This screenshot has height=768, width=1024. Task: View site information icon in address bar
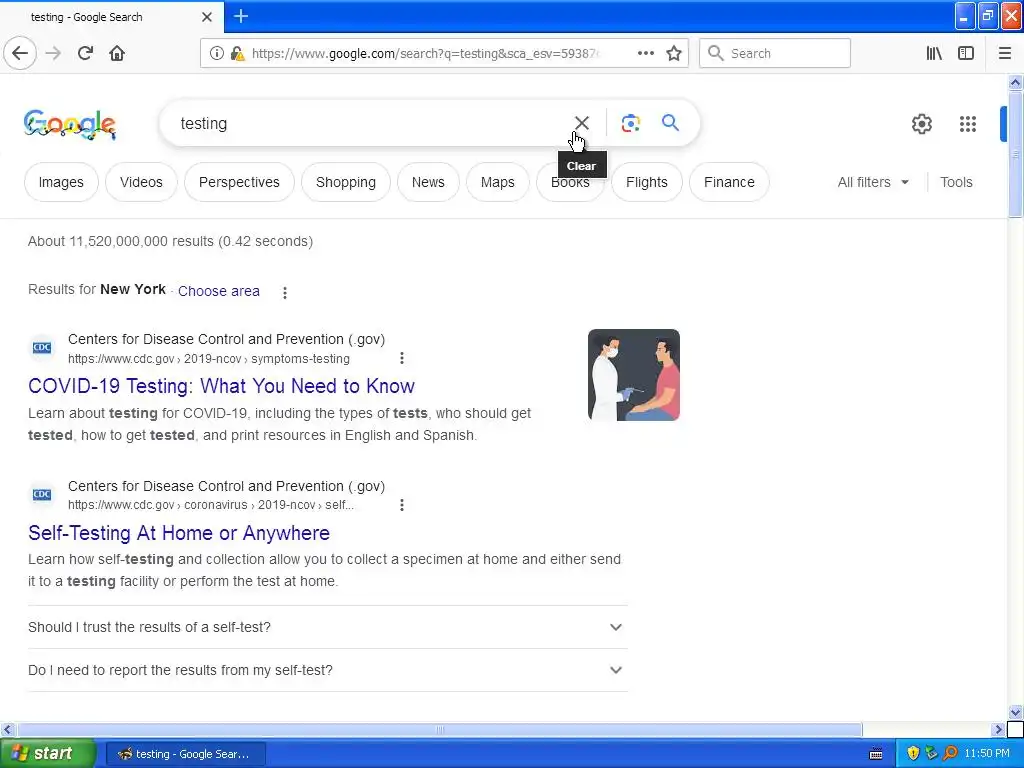coord(217,53)
